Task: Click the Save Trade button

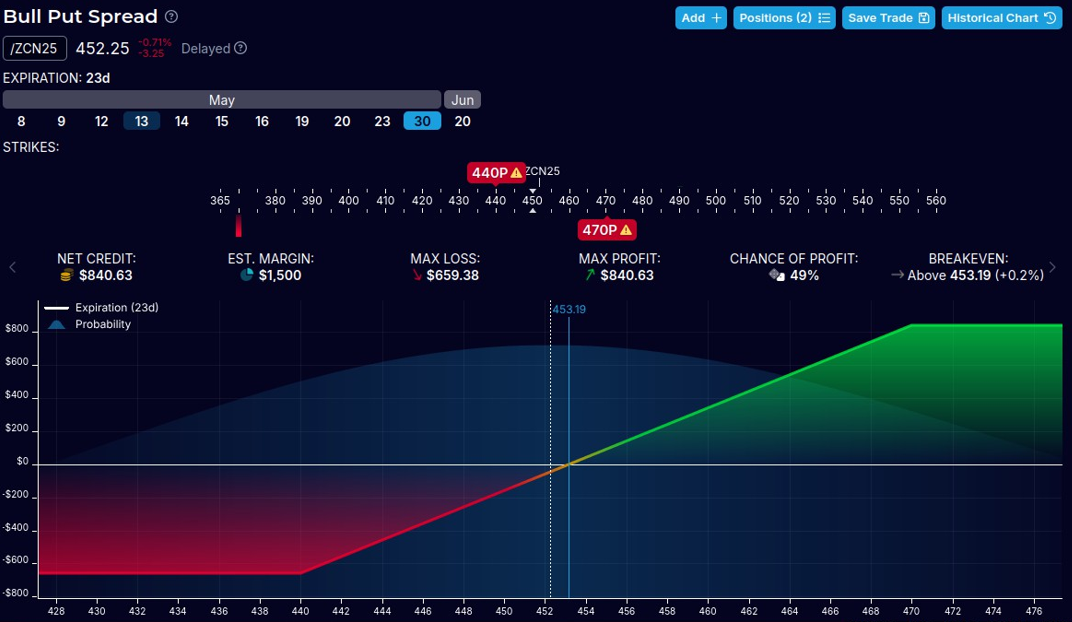Action: (888, 18)
